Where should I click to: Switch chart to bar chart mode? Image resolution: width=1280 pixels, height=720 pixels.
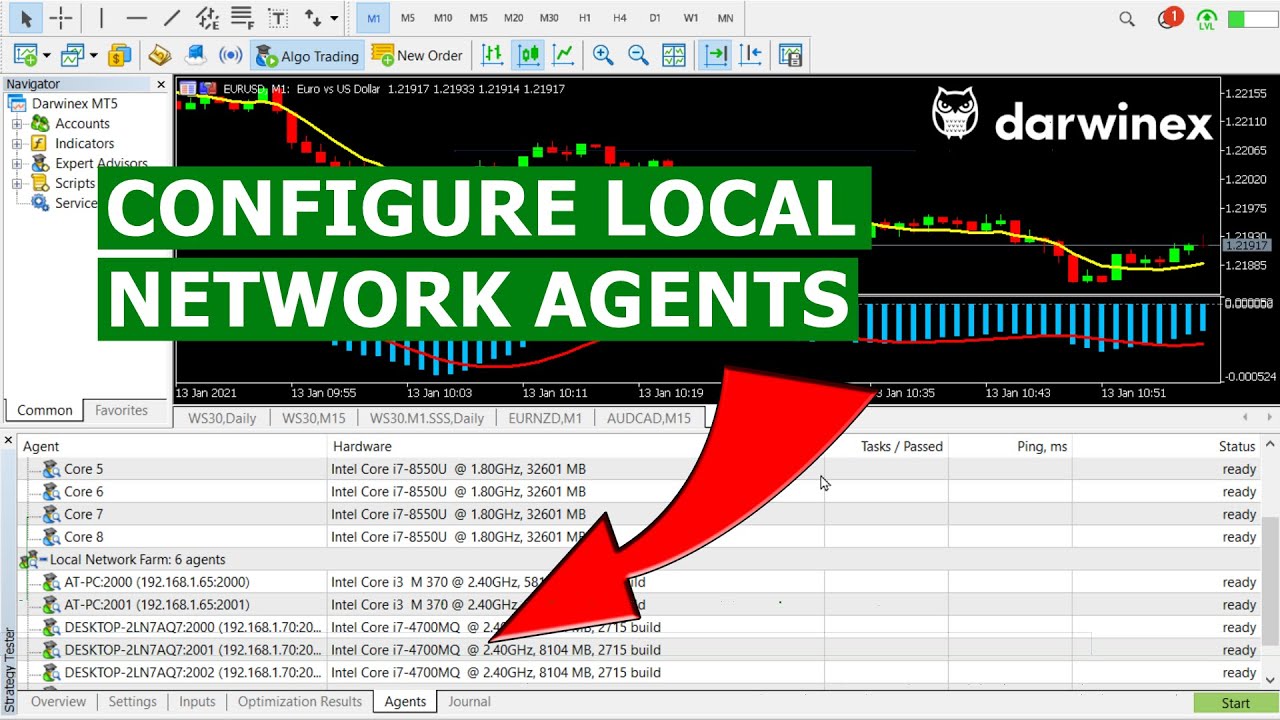492,56
